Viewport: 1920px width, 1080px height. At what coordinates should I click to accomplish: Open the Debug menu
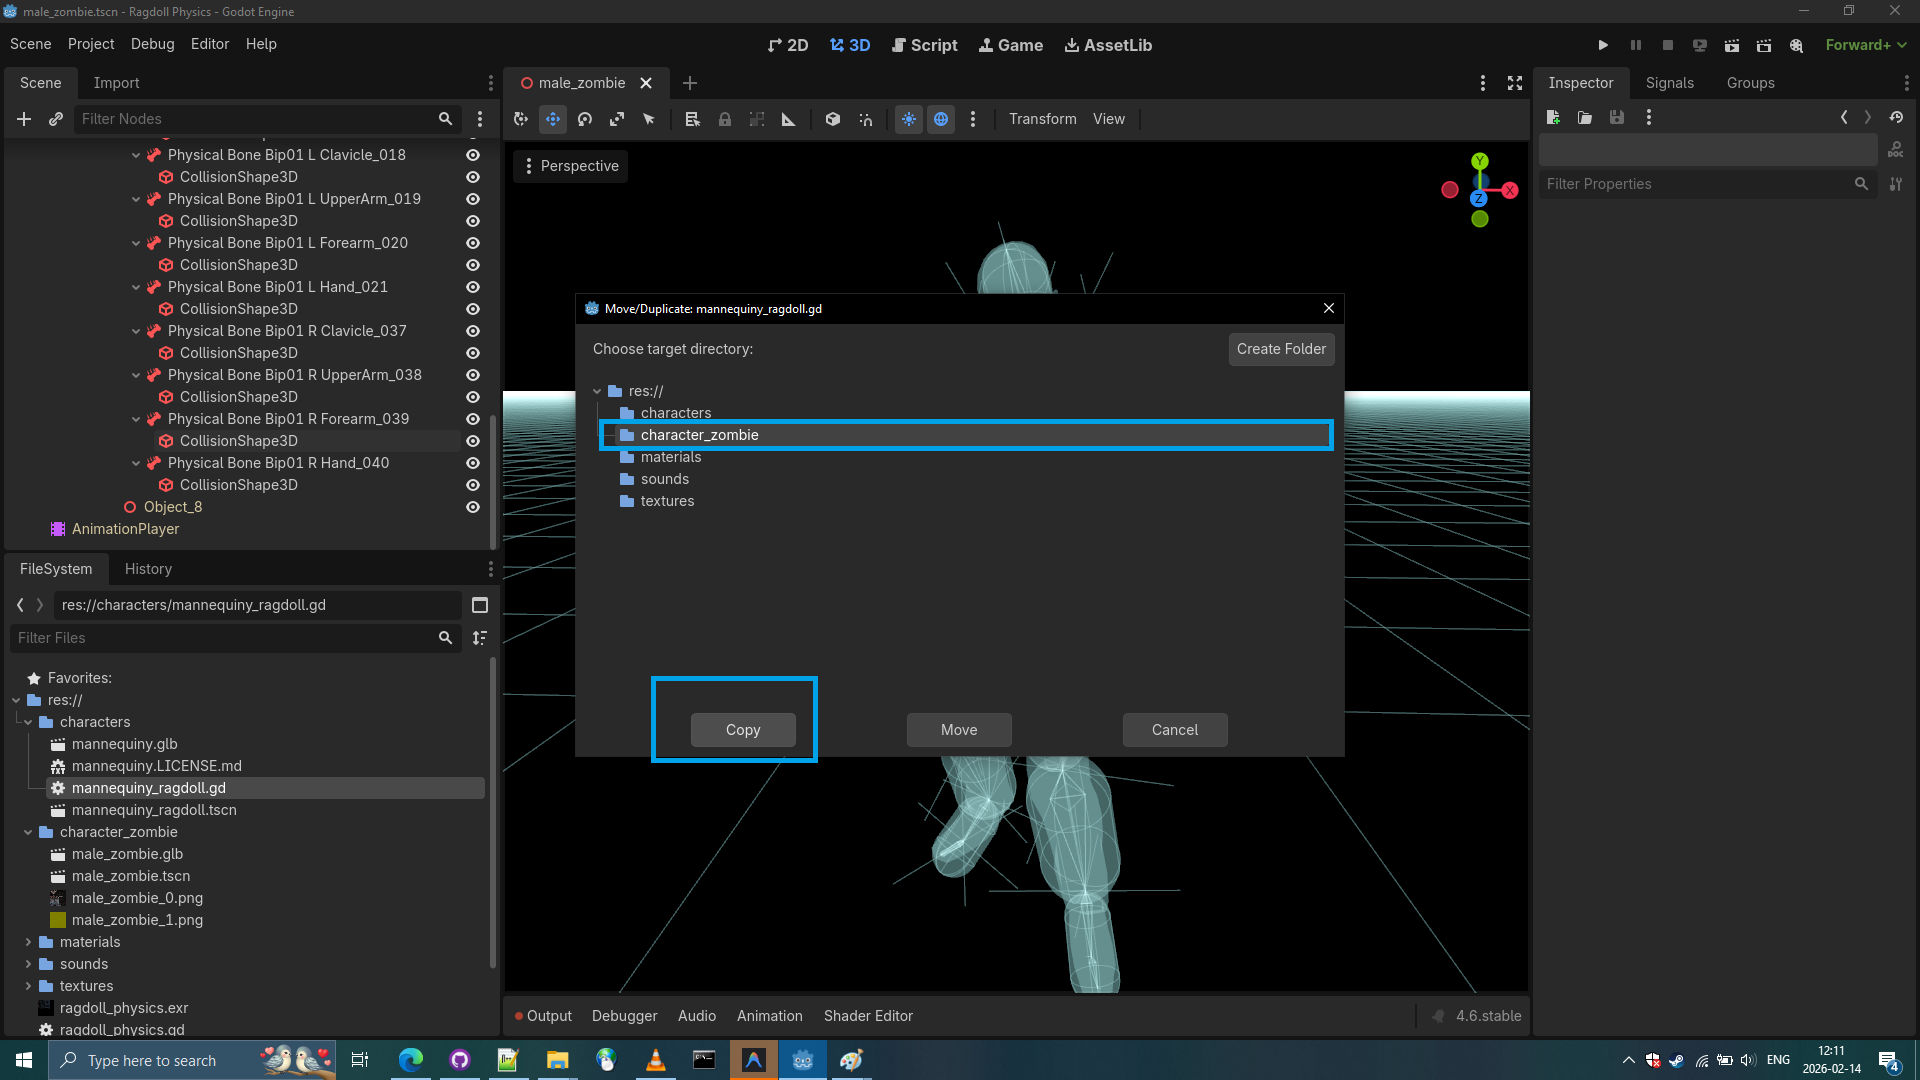click(x=152, y=44)
